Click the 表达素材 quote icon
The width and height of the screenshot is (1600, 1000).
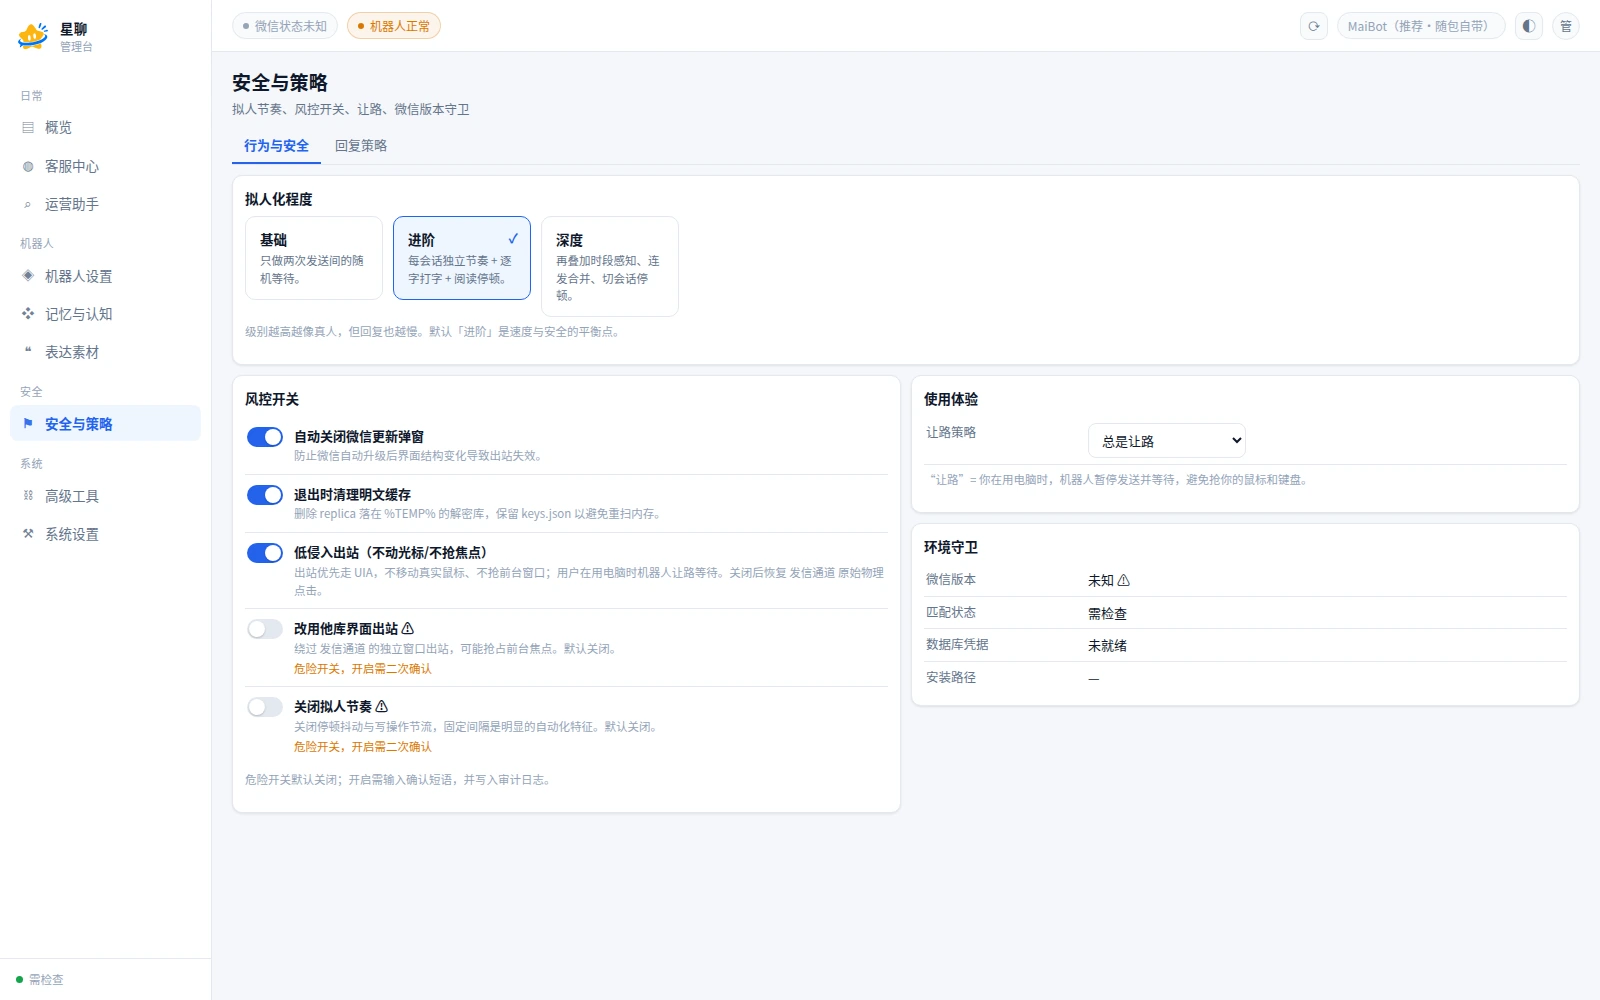tap(28, 352)
